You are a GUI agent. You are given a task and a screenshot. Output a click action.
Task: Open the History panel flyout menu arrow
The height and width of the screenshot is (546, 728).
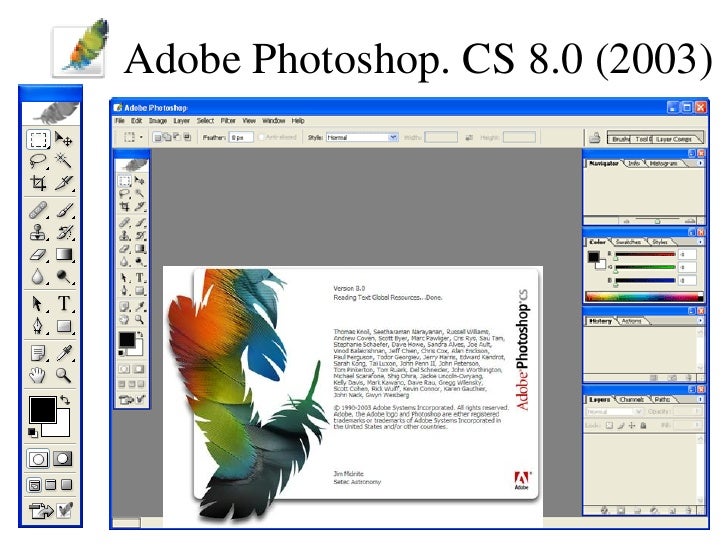[x=700, y=320]
